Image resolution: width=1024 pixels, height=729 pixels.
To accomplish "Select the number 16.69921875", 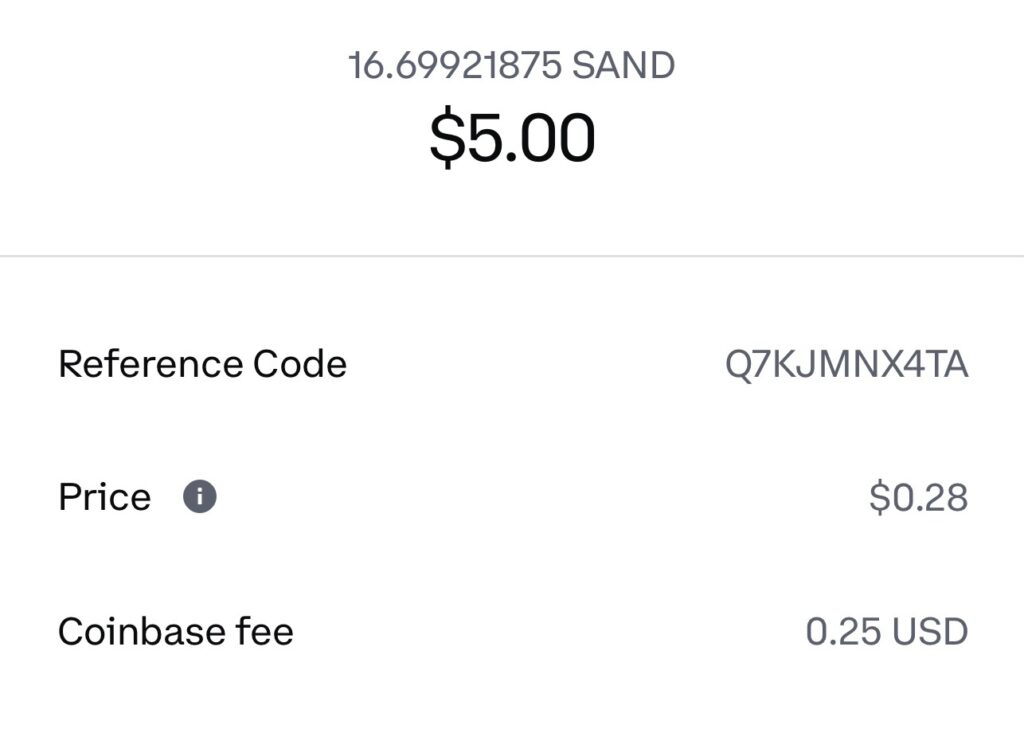I will 455,65.
